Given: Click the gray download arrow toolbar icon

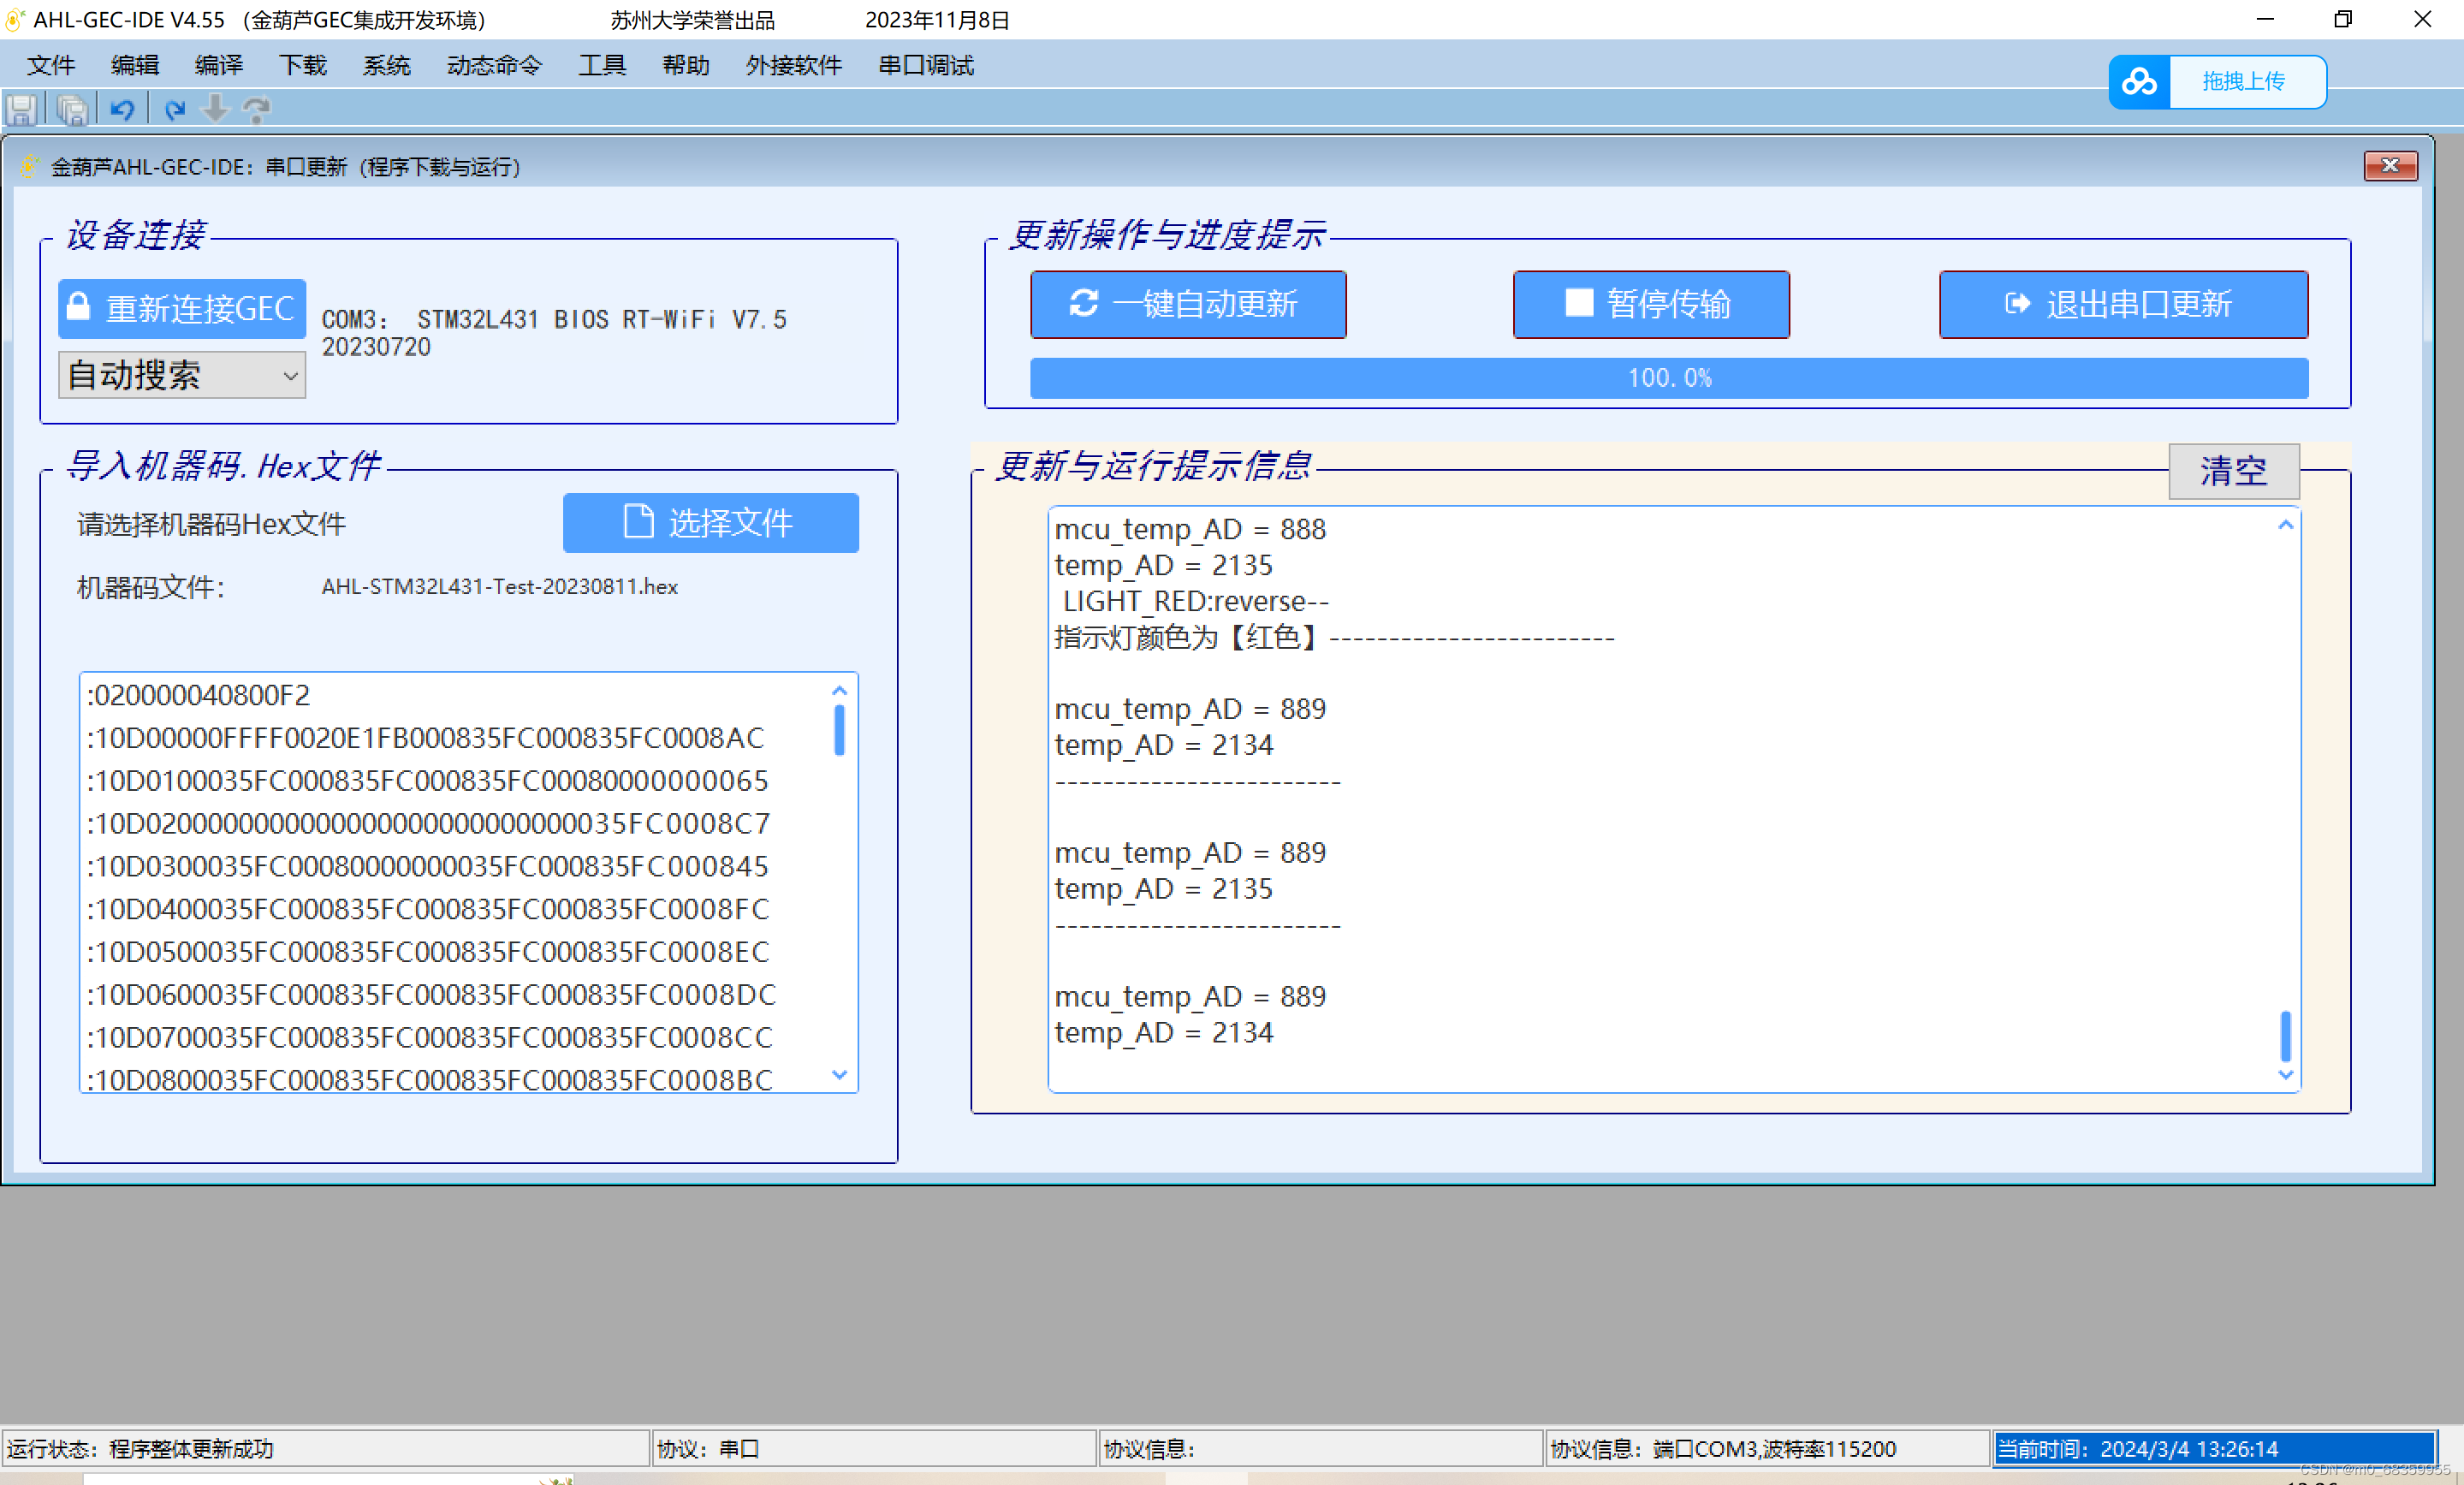Looking at the screenshot, I should pyautogui.click(x=215, y=109).
